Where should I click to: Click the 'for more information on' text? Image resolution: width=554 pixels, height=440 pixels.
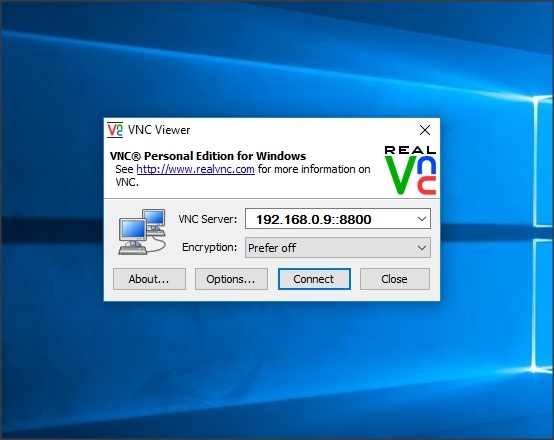[314, 169]
